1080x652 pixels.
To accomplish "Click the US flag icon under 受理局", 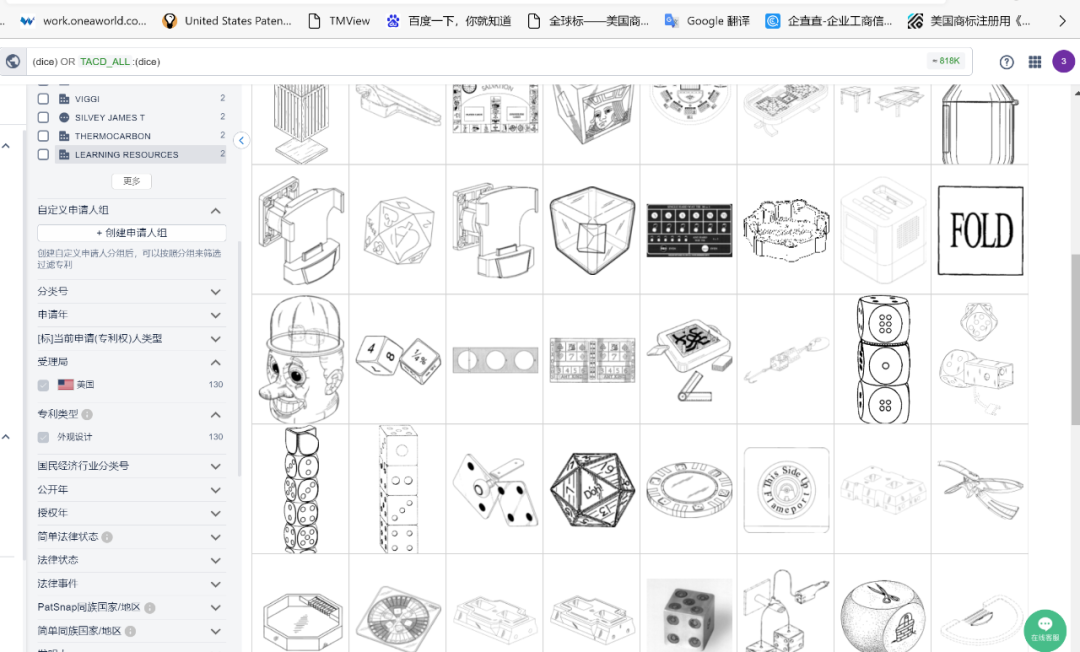I will (65, 384).
